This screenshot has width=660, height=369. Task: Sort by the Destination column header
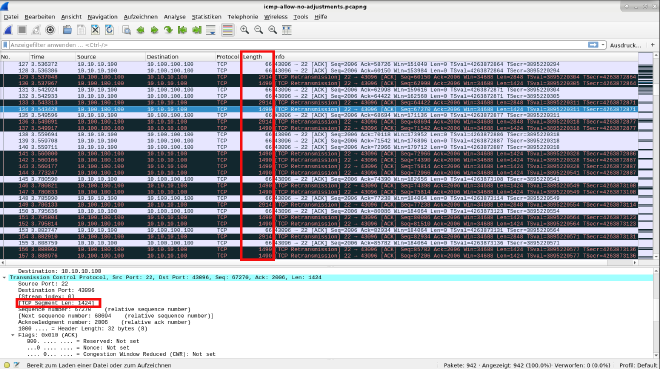point(180,57)
